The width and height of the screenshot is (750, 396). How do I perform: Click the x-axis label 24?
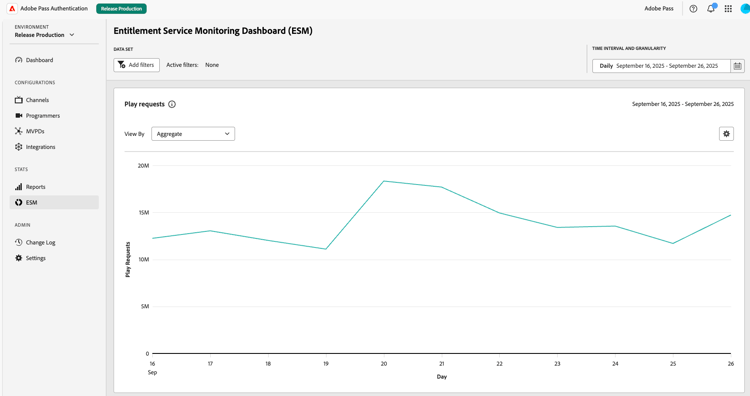(x=615, y=363)
